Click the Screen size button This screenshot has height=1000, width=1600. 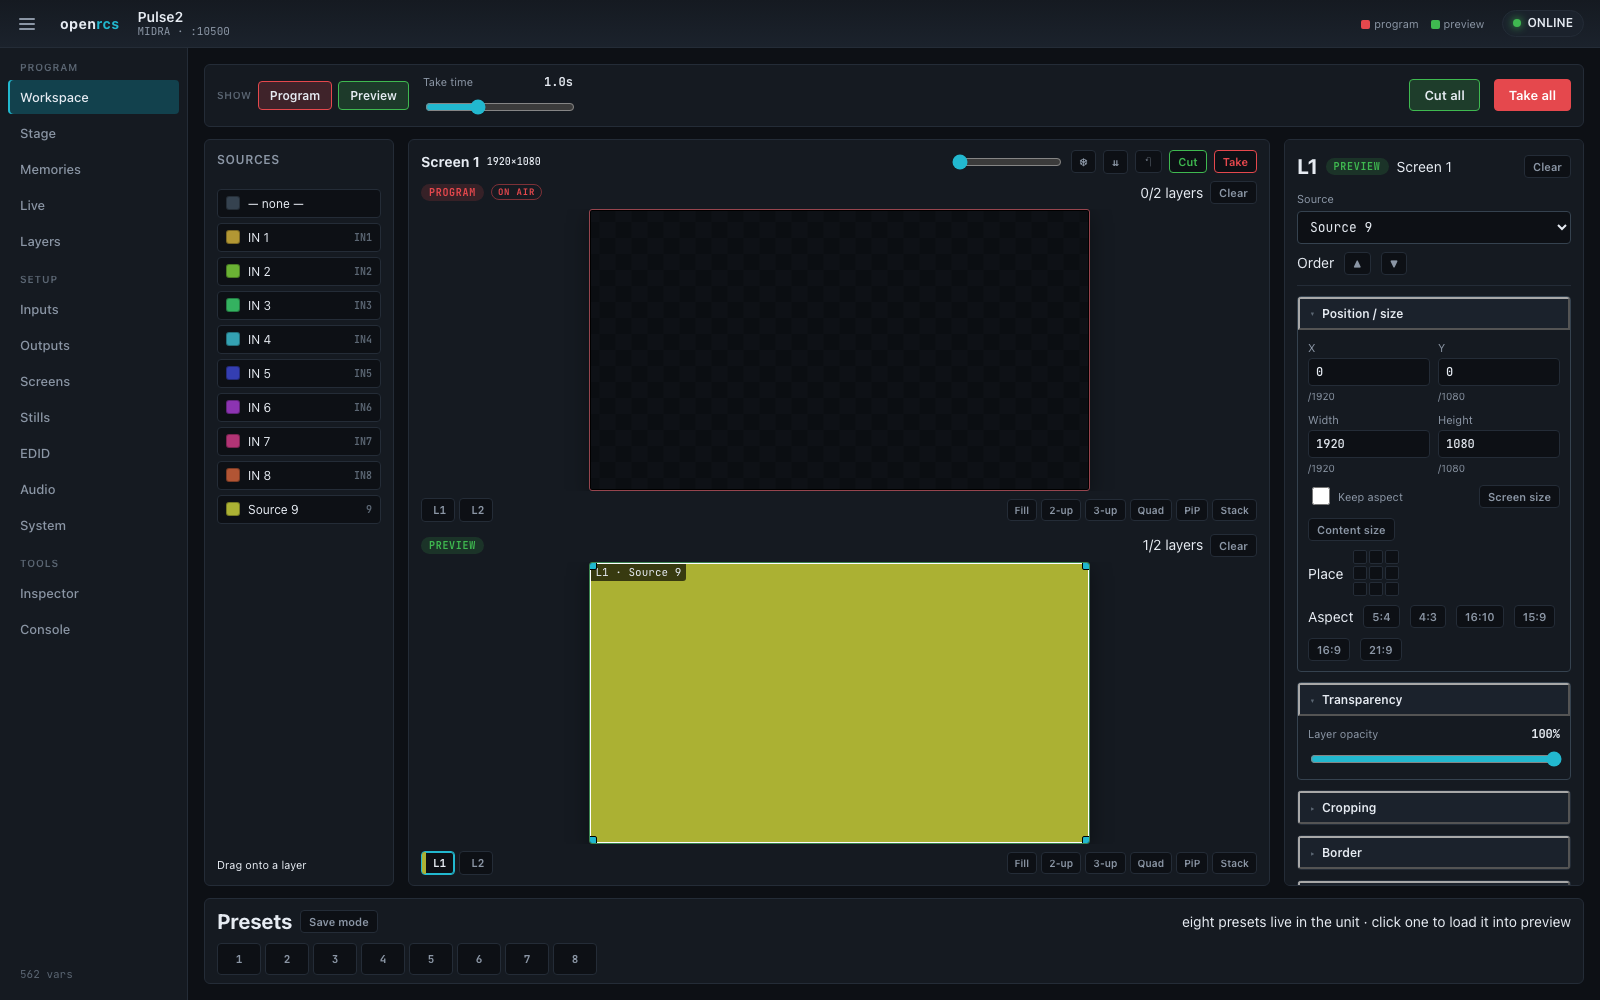pyautogui.click(x=1519, y=497)
